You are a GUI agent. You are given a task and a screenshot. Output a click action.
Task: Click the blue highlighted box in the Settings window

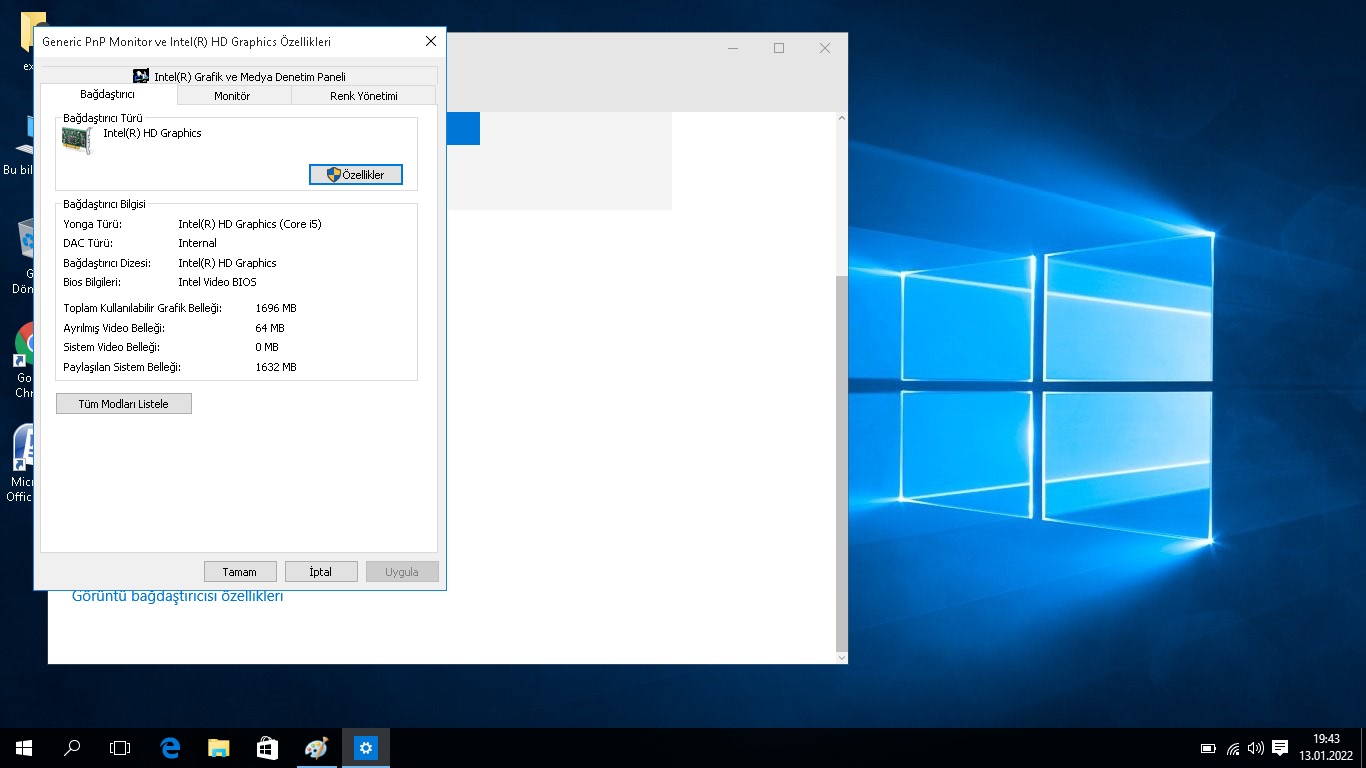click(463, 128)
